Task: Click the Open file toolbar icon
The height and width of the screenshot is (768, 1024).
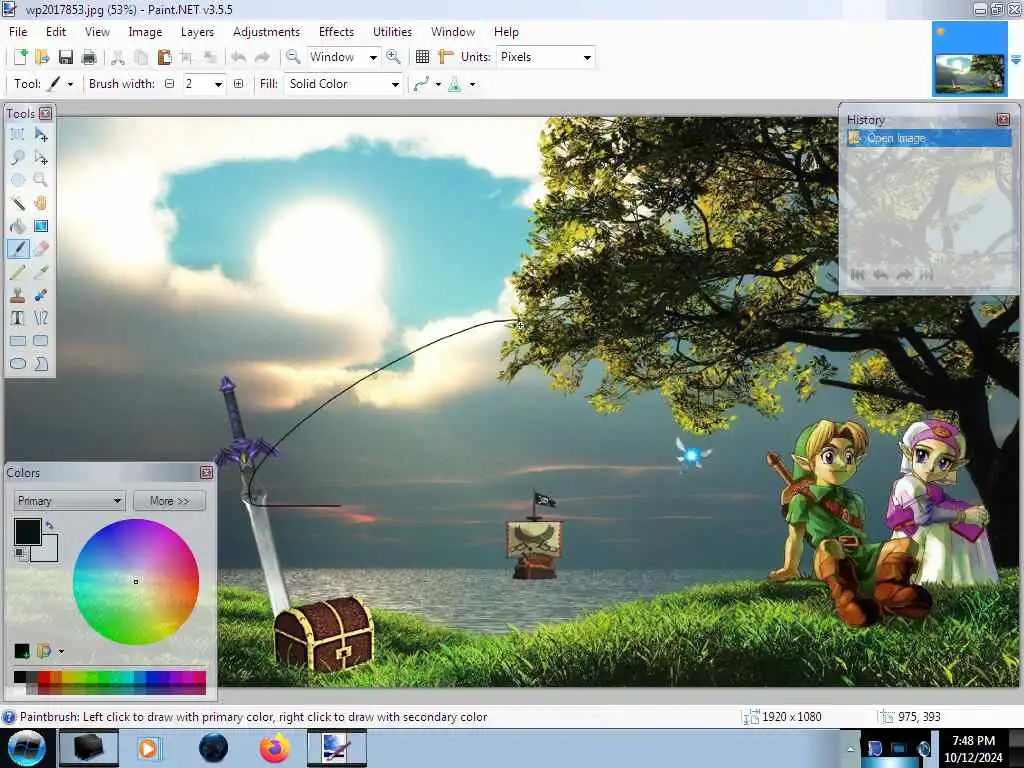Action: point(42,57)
